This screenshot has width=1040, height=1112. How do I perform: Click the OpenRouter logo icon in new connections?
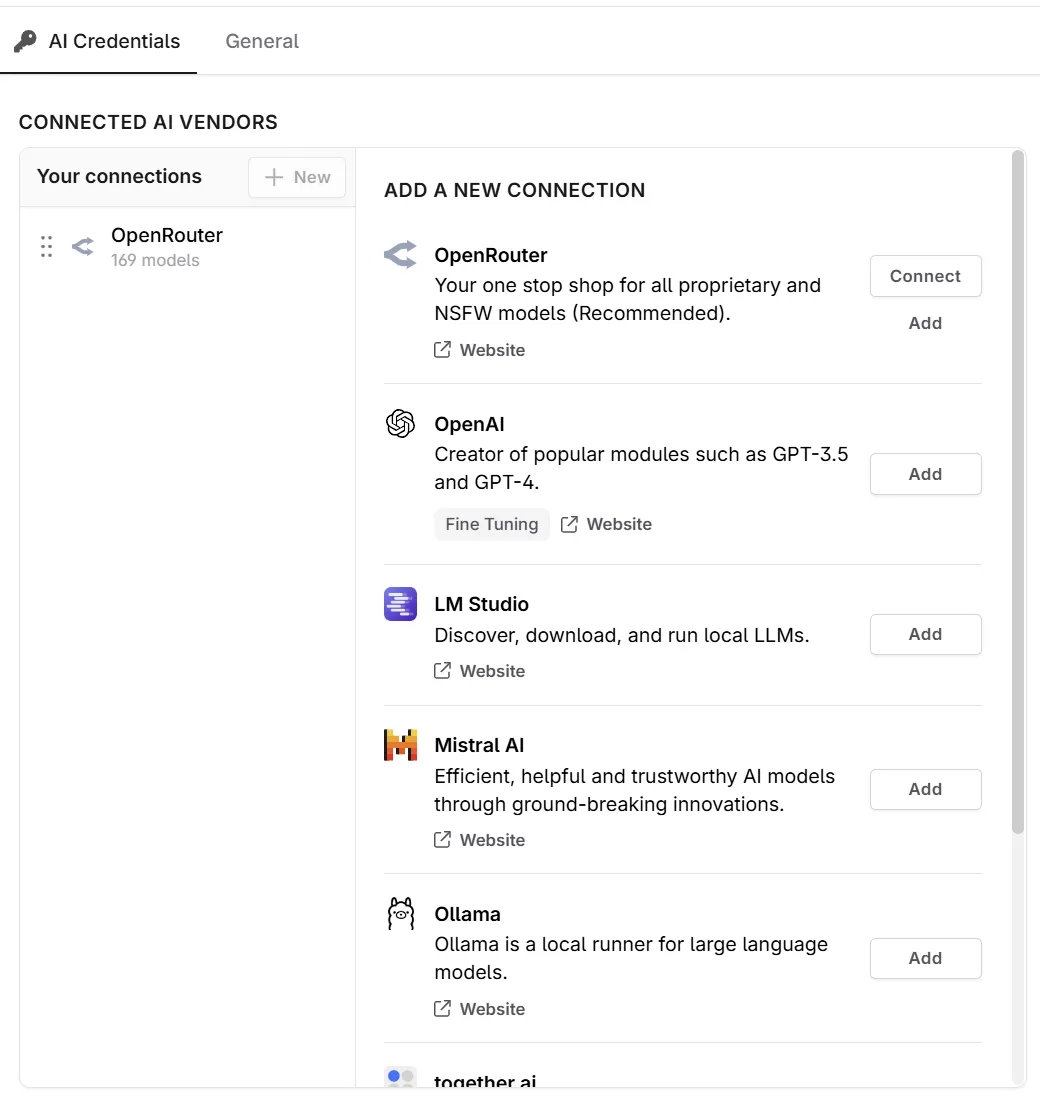400,255
